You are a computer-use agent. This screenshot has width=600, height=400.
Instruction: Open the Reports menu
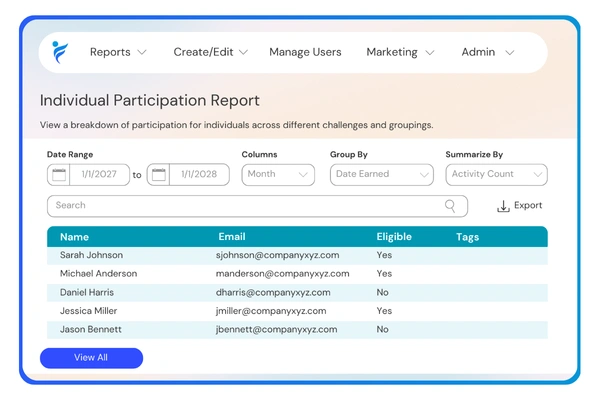(110, 52)
